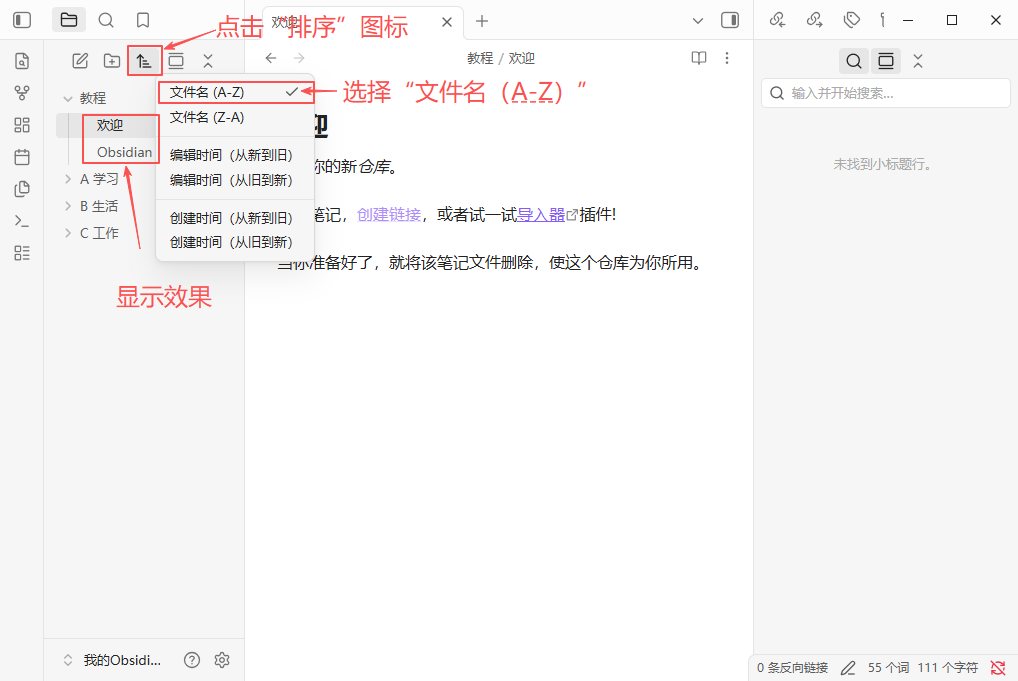Open more options three-dot menu

[727, 58]
